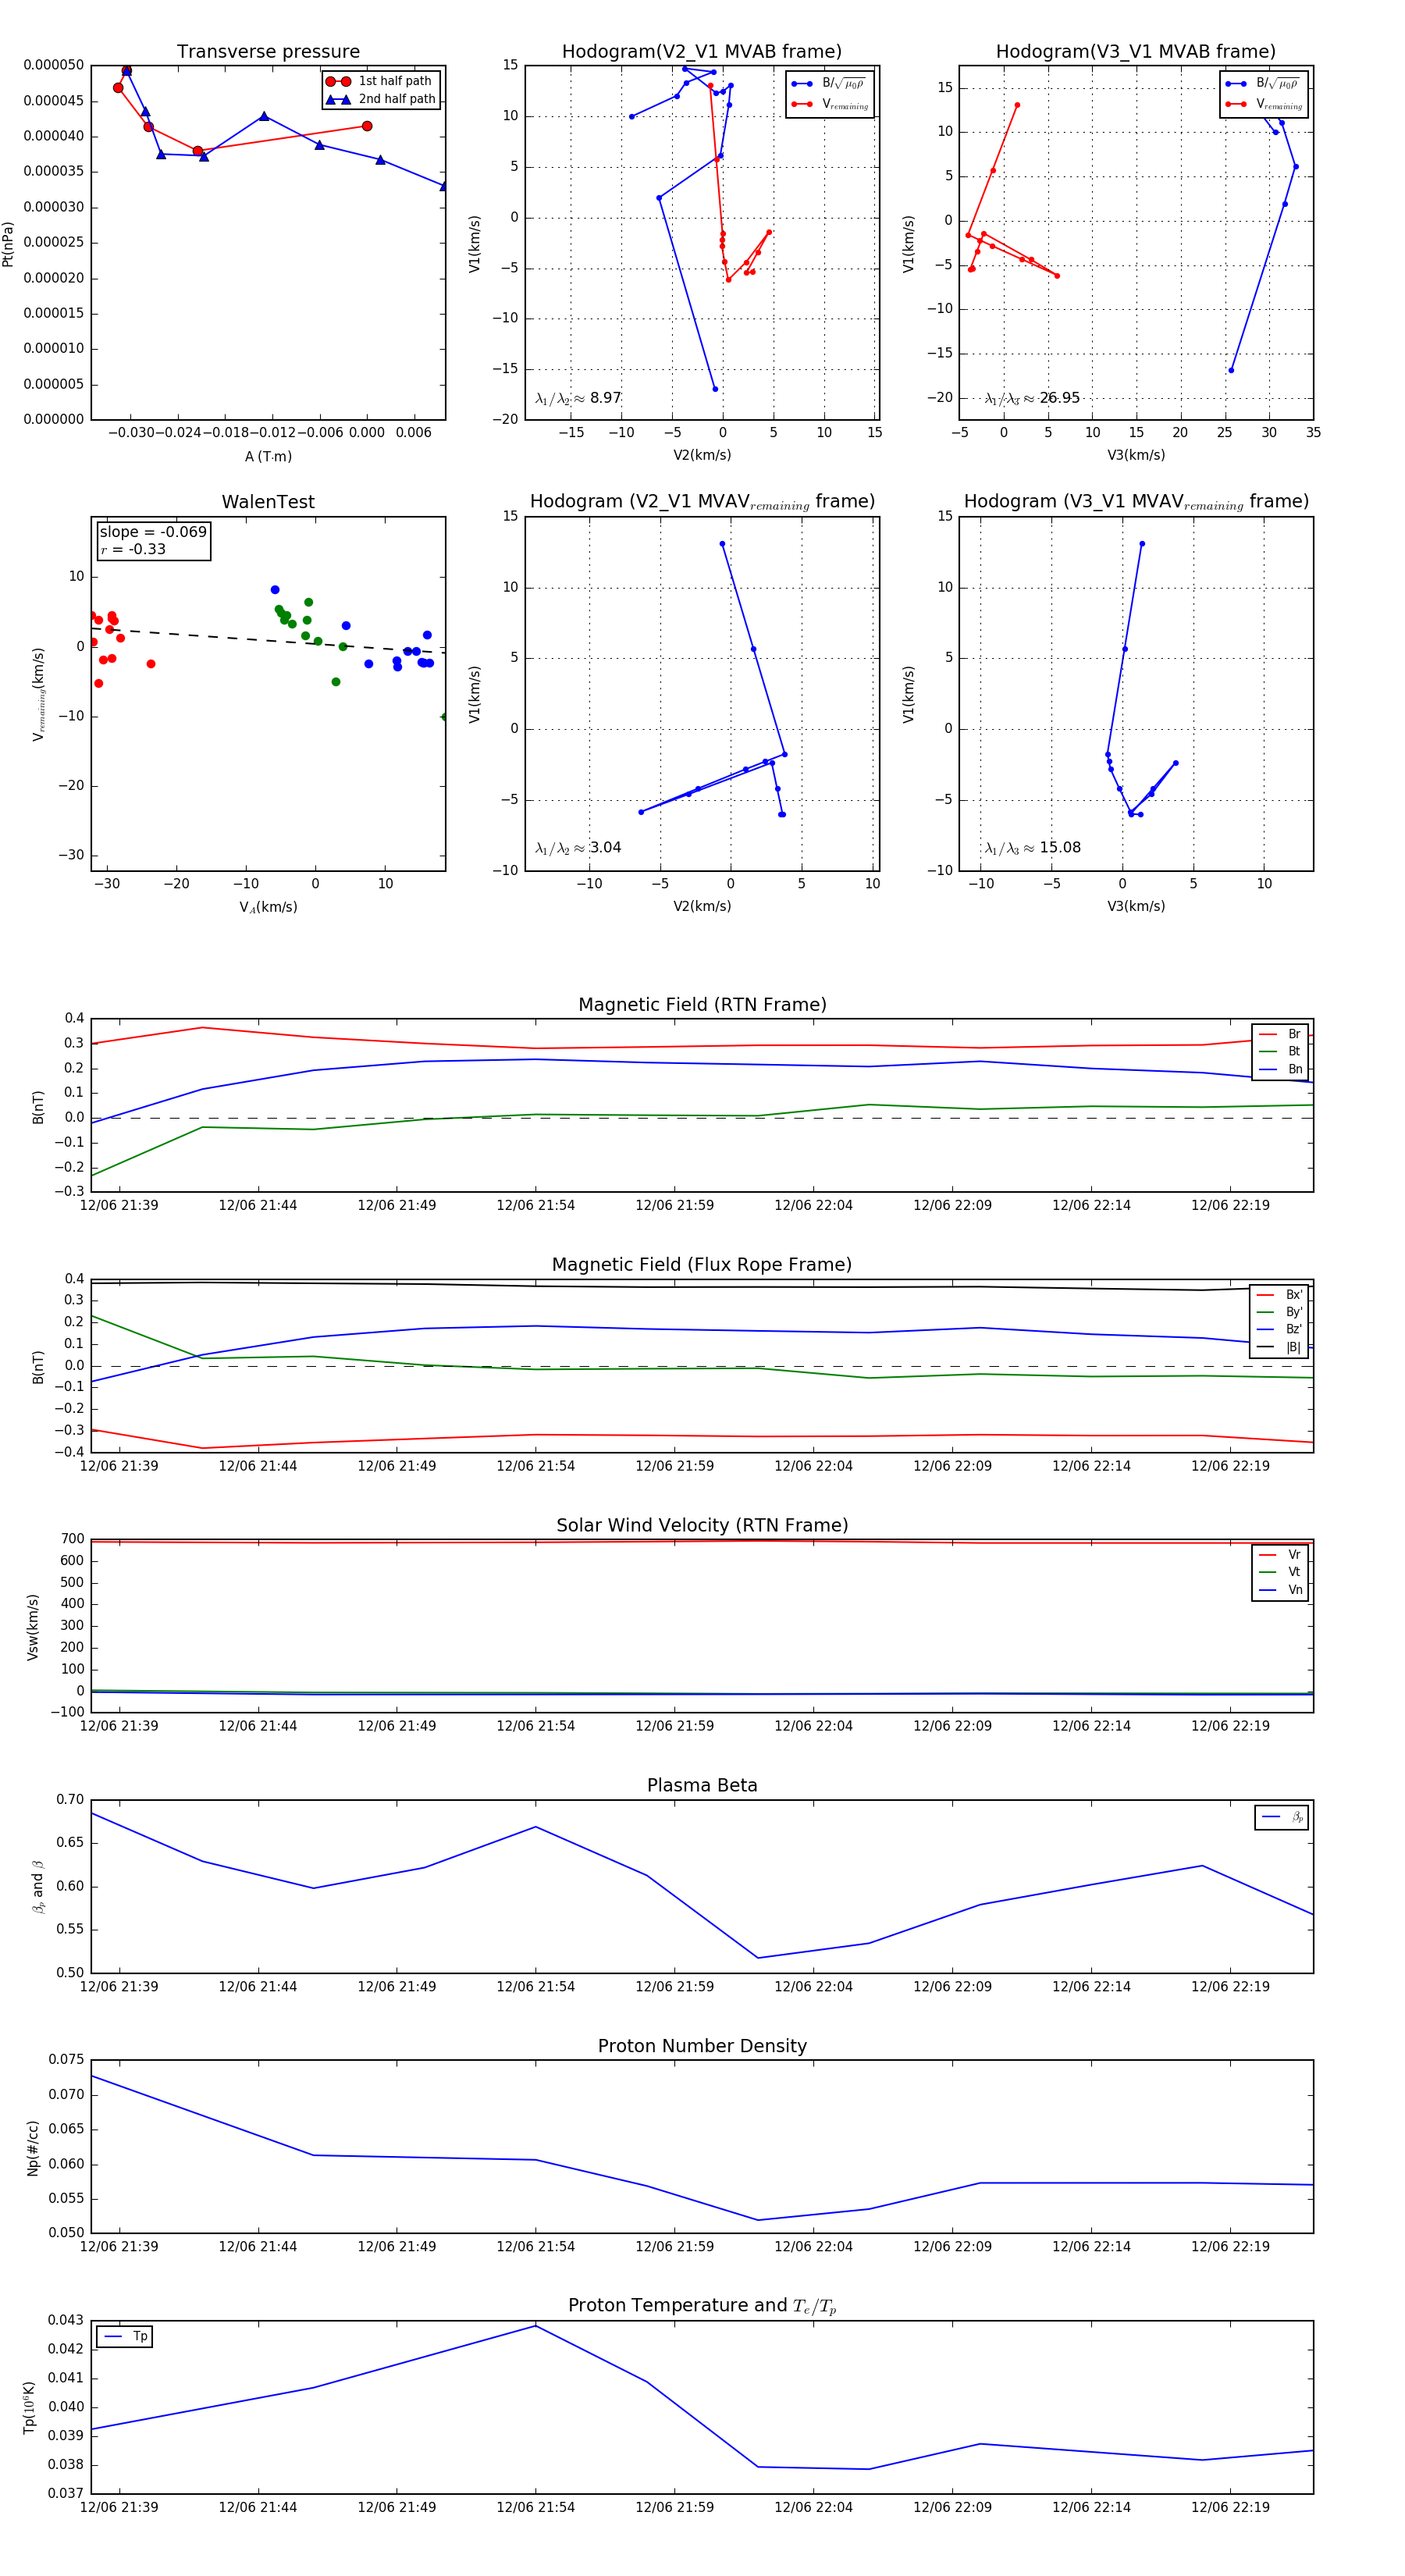The image size is (1405, 2576).
Task: Click '12/06 21:54' tick under the Proton Temperature plot
Action: 536,2507
